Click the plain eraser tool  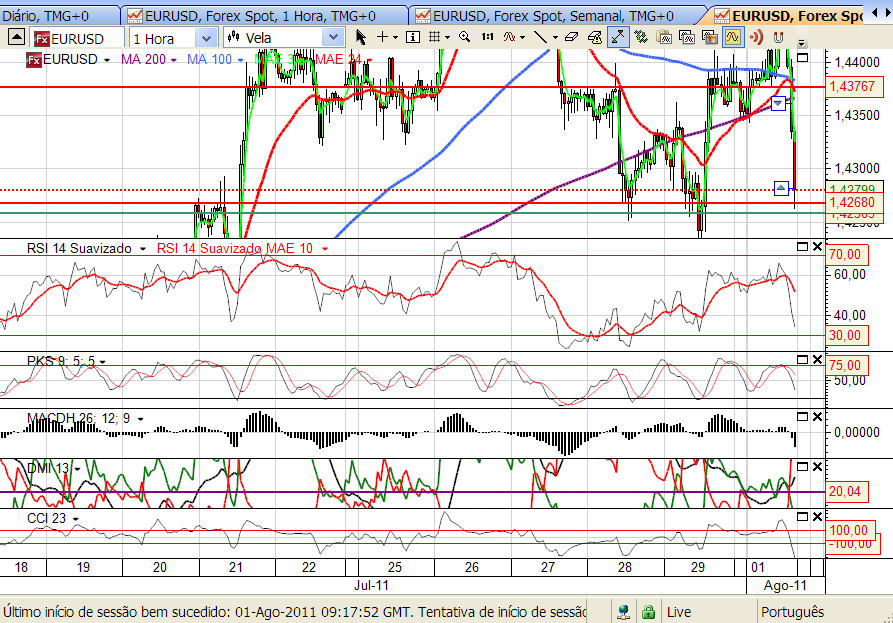[571, 38]
